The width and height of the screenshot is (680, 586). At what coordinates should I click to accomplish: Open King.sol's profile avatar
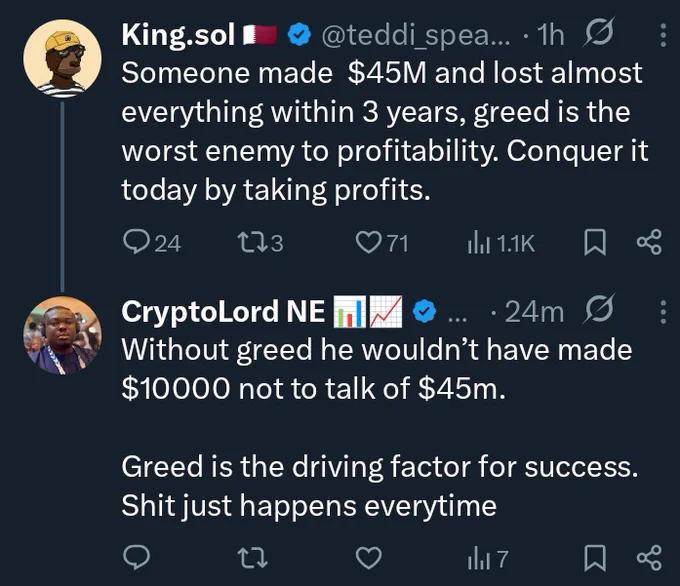click(62, 58)
